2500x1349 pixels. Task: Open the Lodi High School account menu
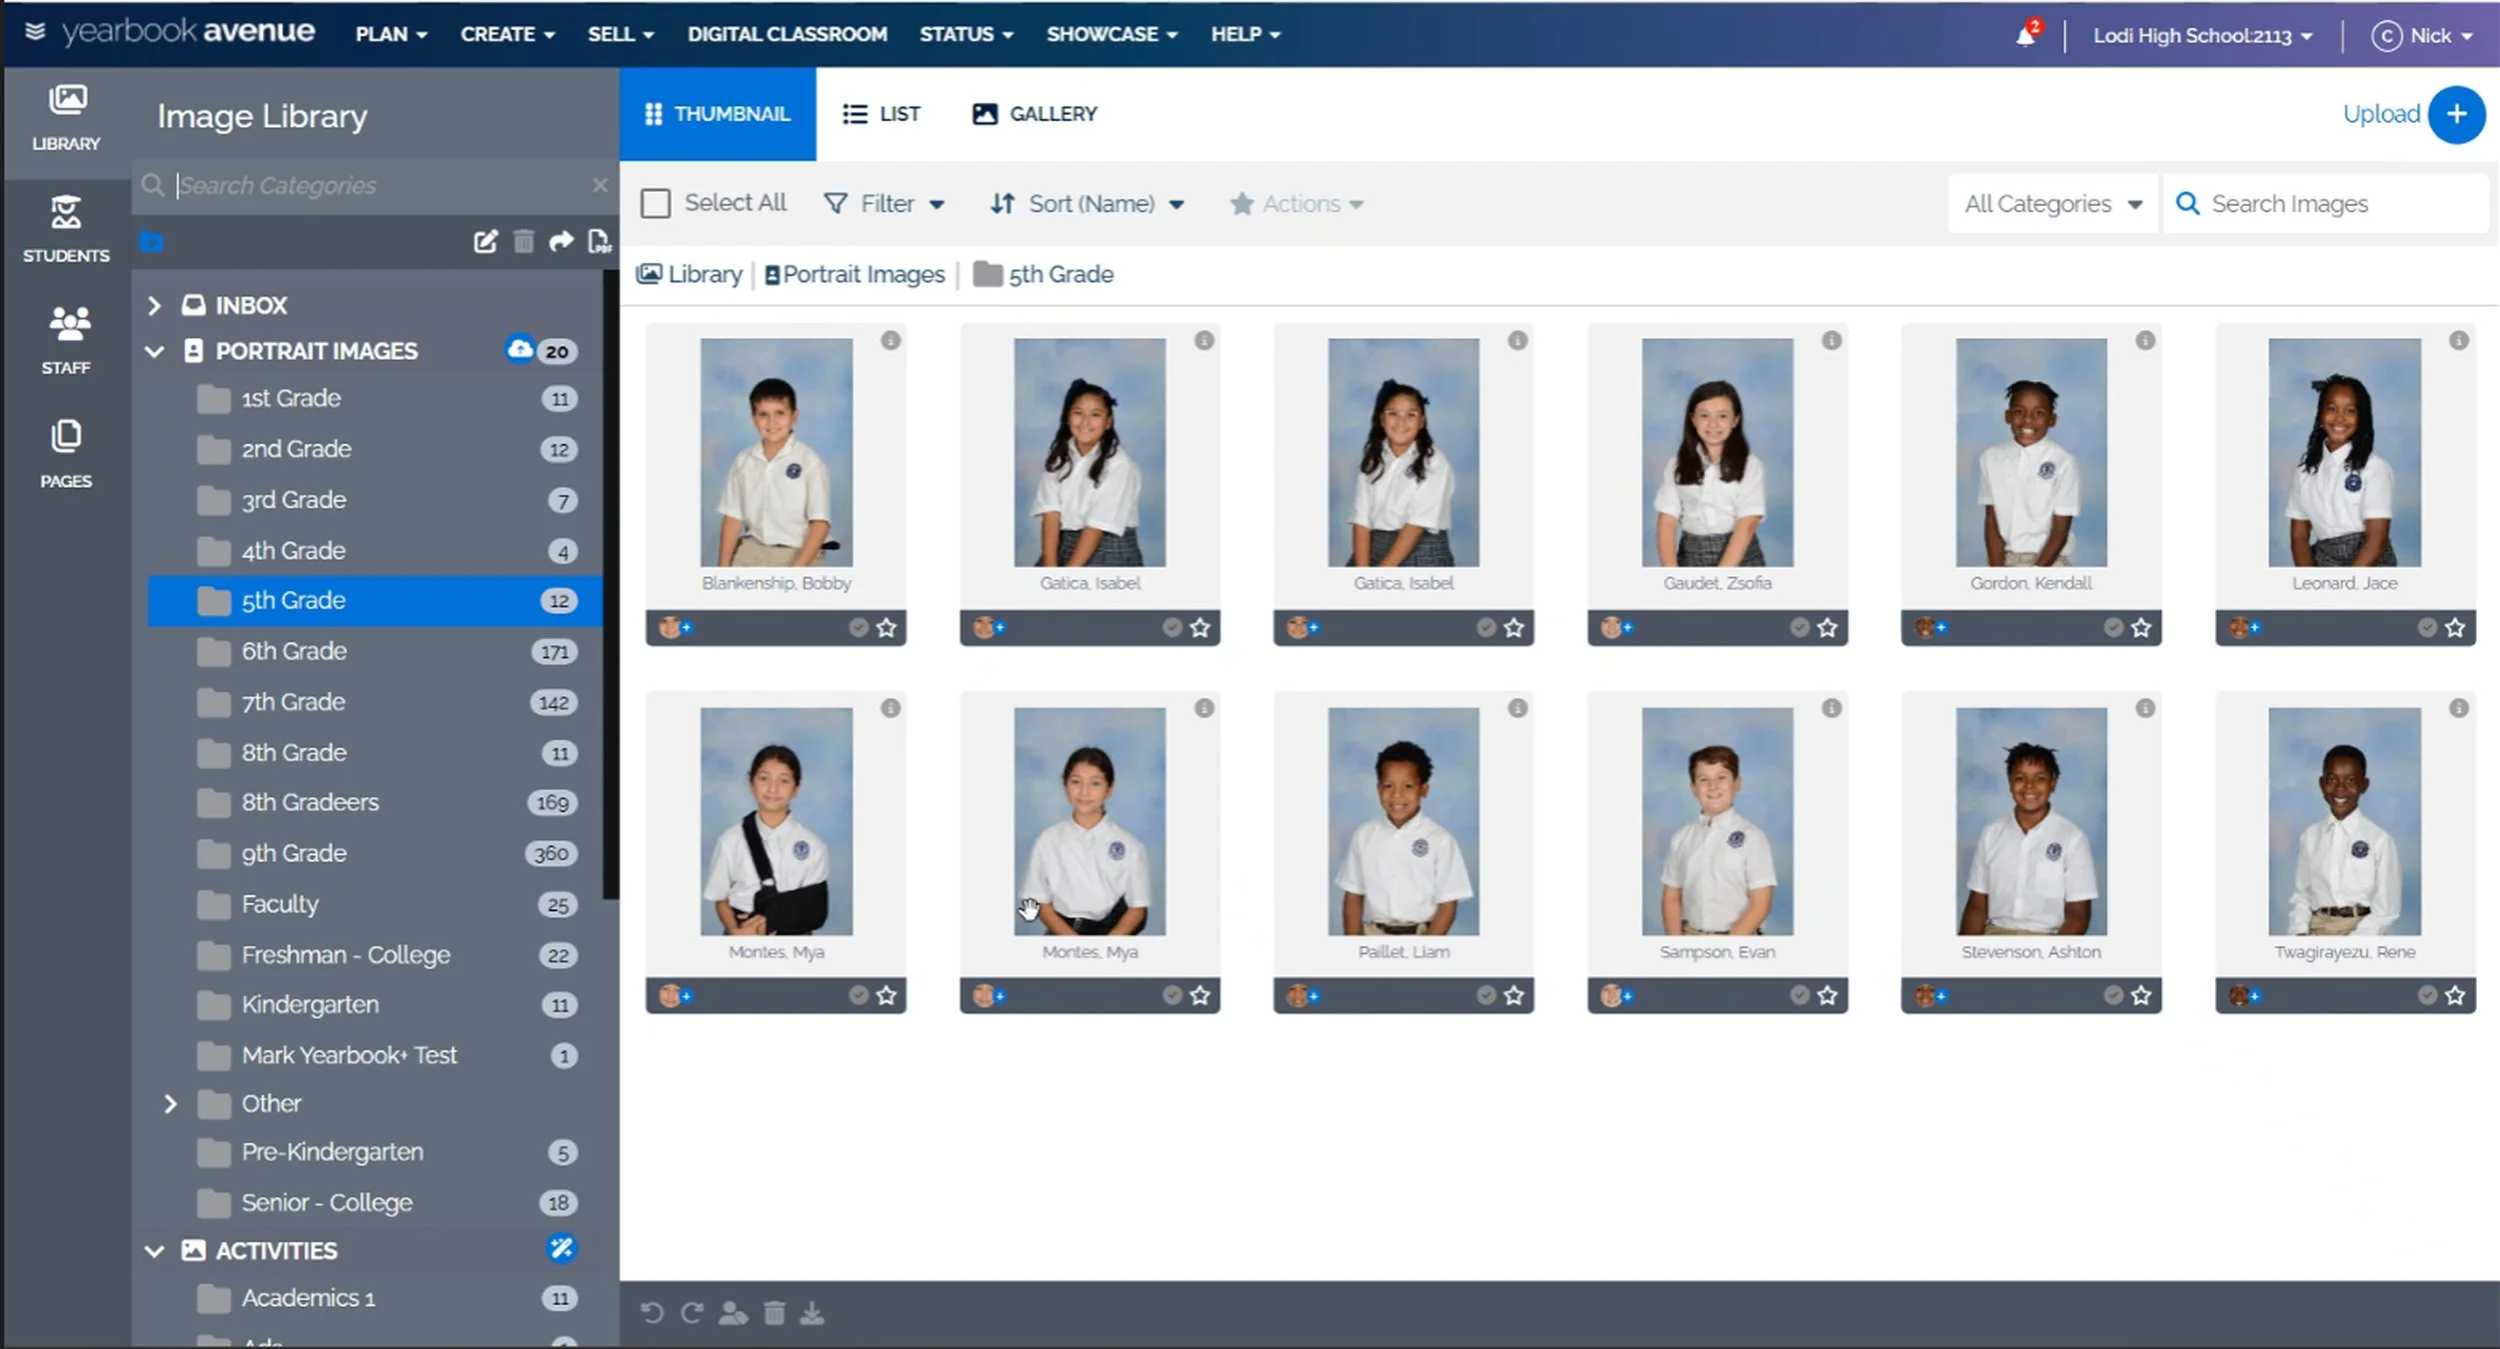coord(2203,36)
